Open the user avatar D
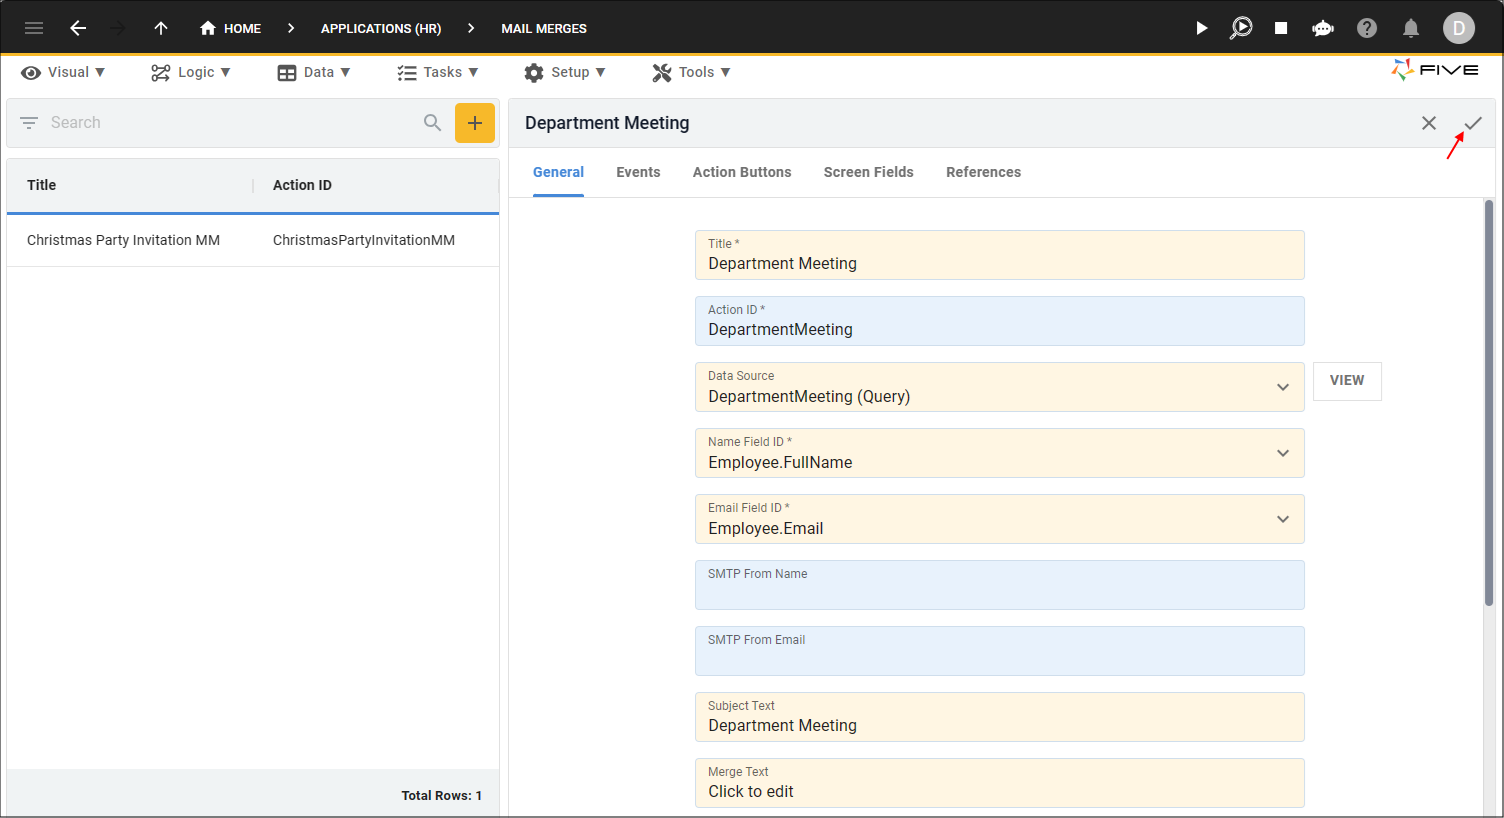Image resolution: width=1504 pixels, height=818 pixels. coord(1459,28)
